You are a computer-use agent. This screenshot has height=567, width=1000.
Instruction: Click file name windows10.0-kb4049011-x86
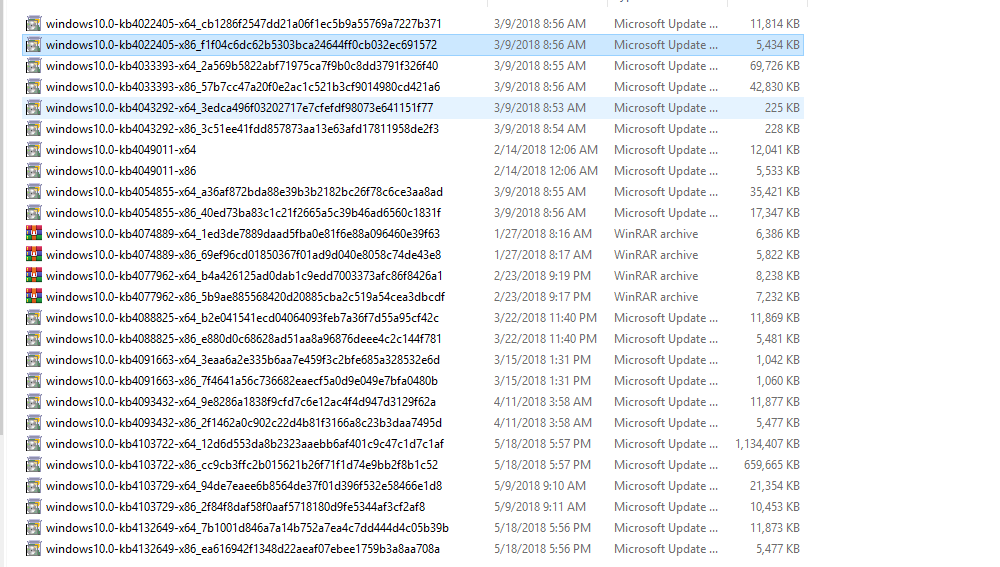[x=121, y=172]
